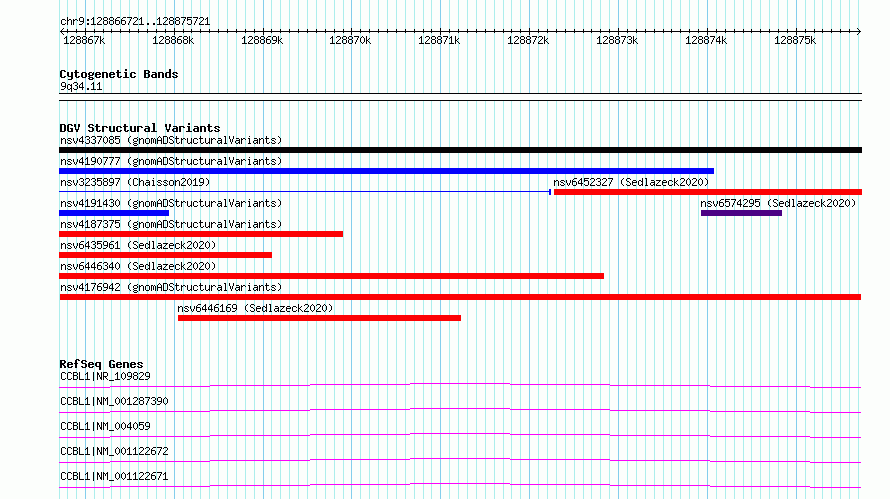The image size is (890, 499).
Task: Open nsv3235897 (Chaisson2019) label
Action: click(135, 182)
